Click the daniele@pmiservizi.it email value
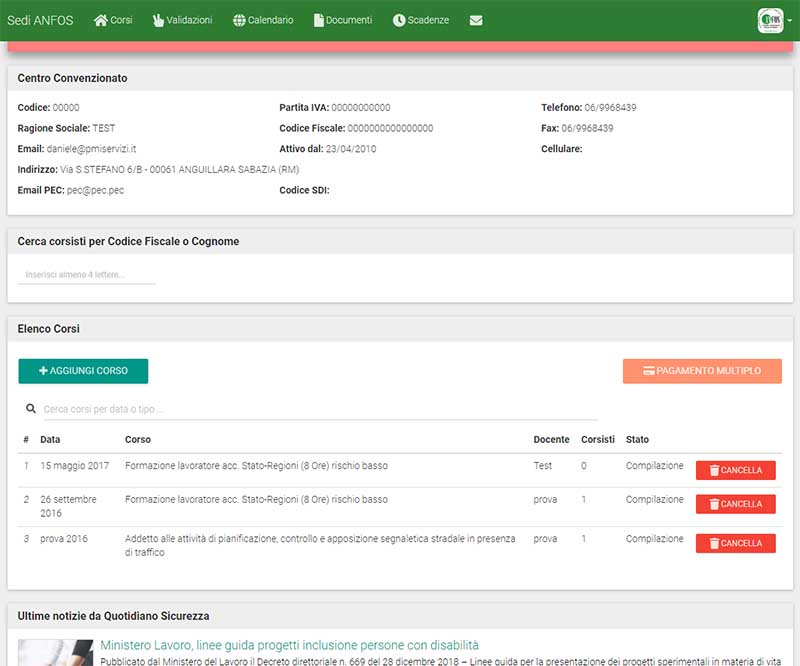The image size is (800, 666). [91, 149]
